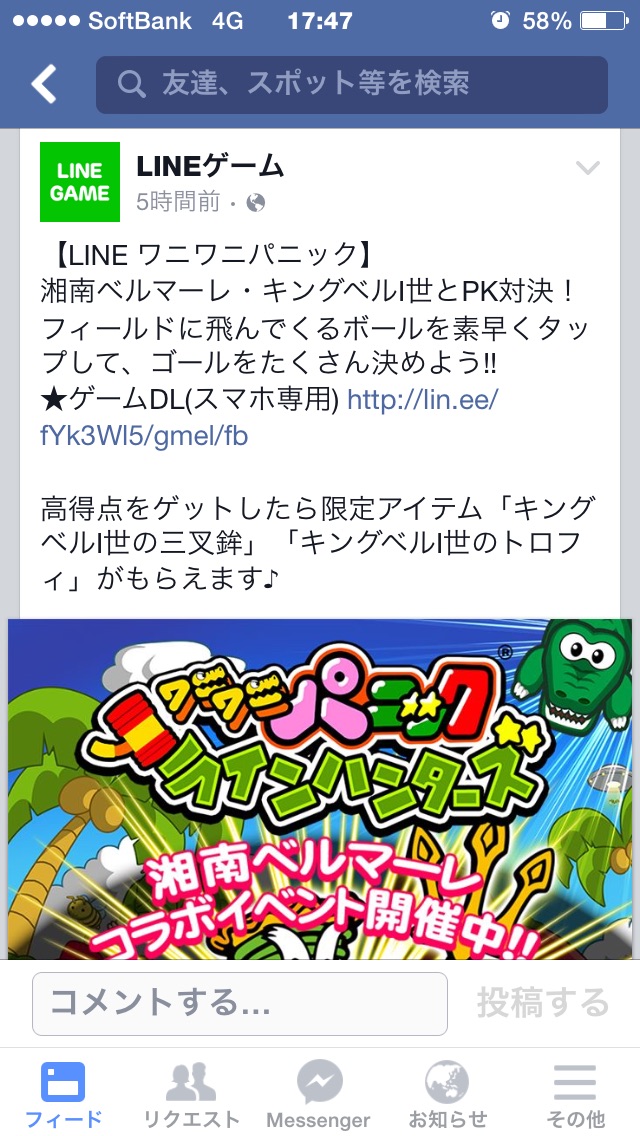Open the お知らせ notifications globe tab
This screenshot has height=1136, width=640.
click(447, 1093)
